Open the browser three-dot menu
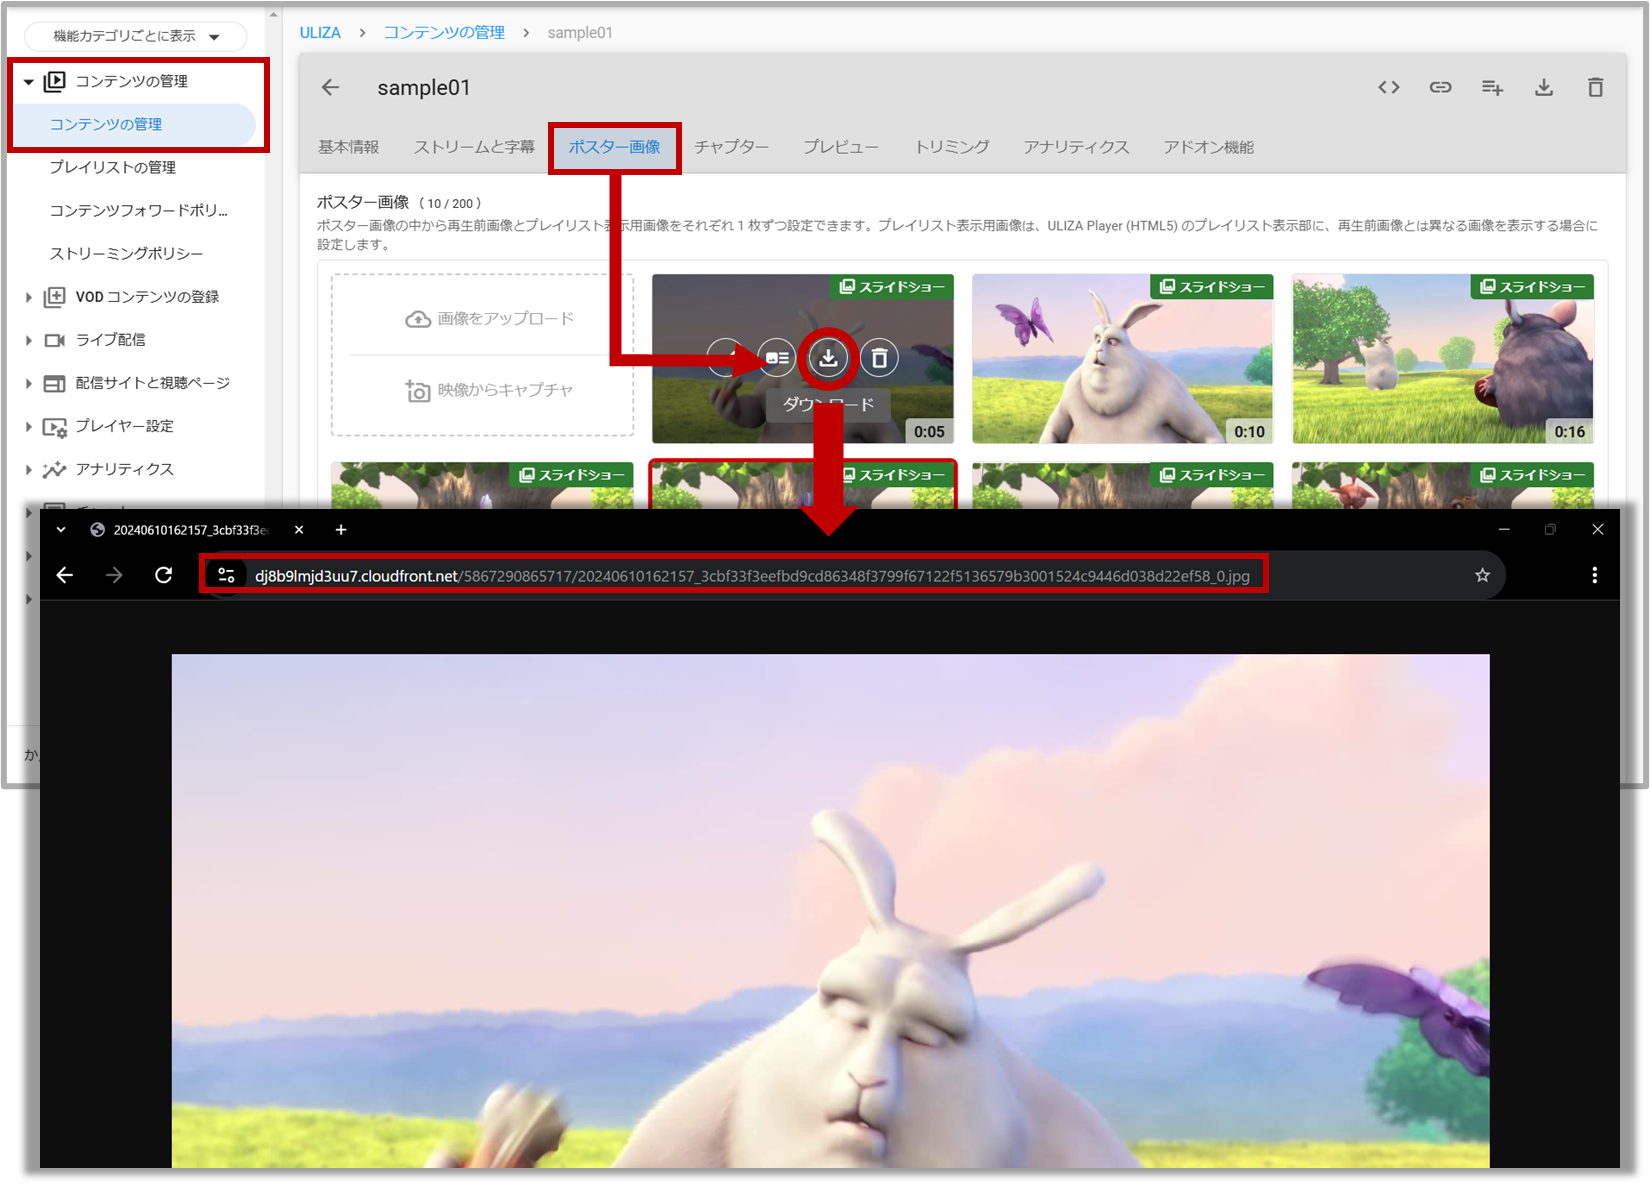 (1594, 575)
